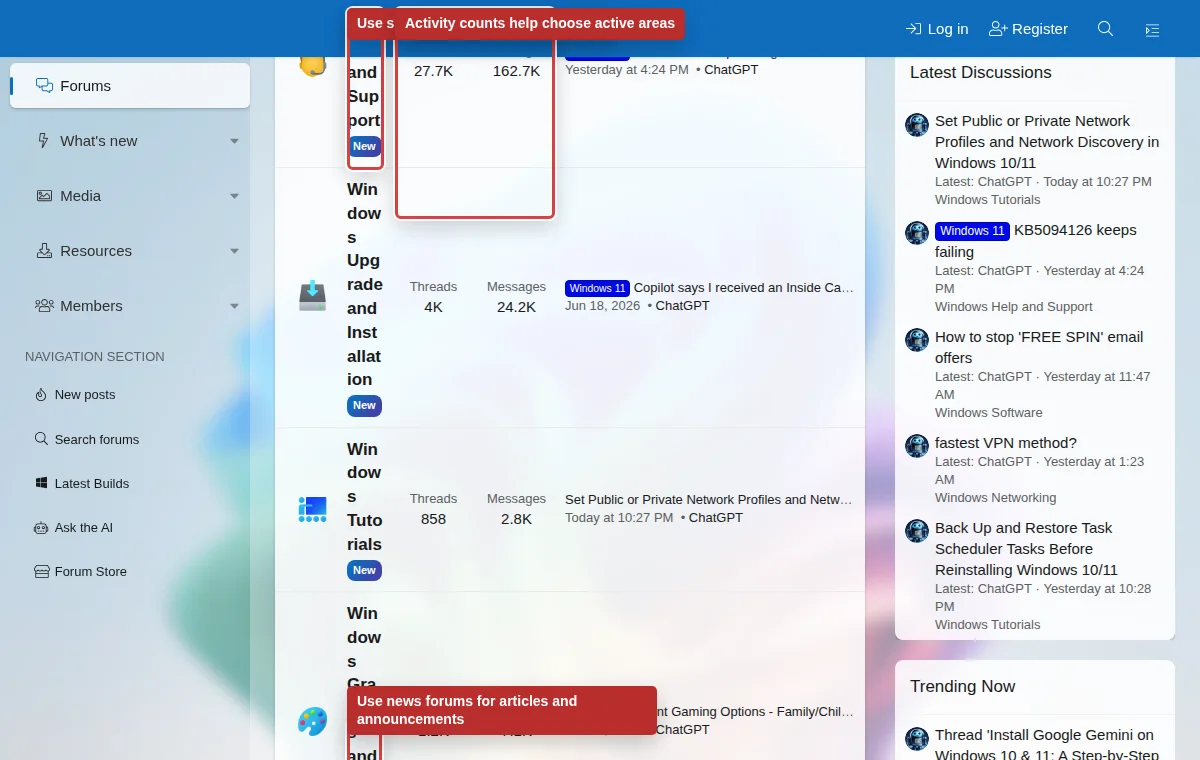Click the 858 threads count
Screen dimensions: 1200x760
pyautogui.click(x=433, y=519)
